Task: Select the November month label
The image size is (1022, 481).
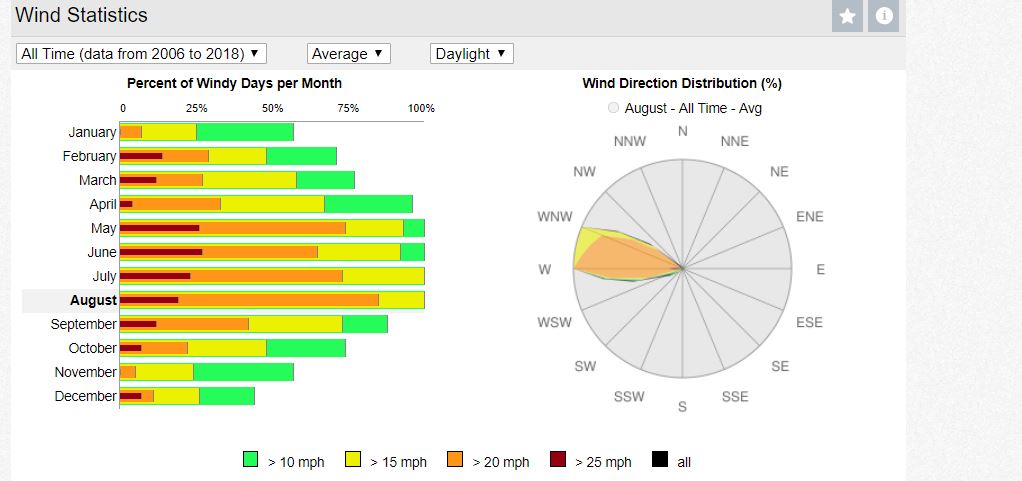Action: (86, 373)
